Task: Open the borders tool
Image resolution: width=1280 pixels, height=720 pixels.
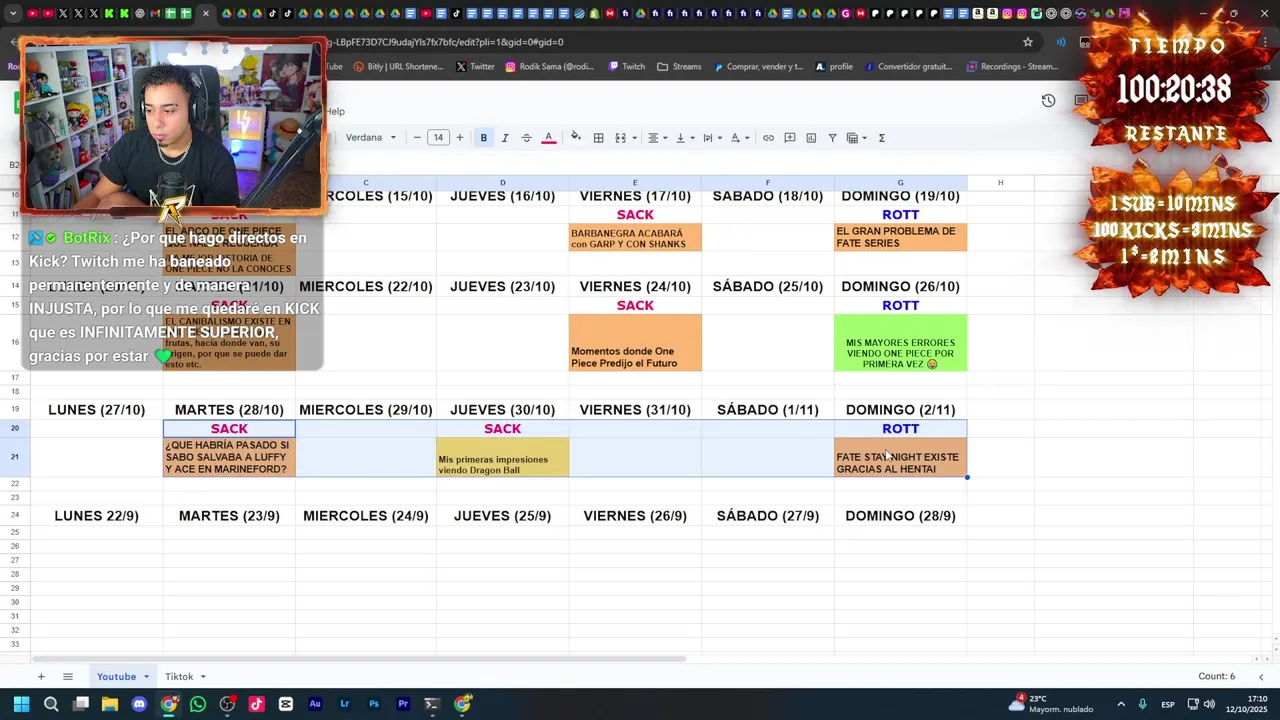Action: [598, 138]
